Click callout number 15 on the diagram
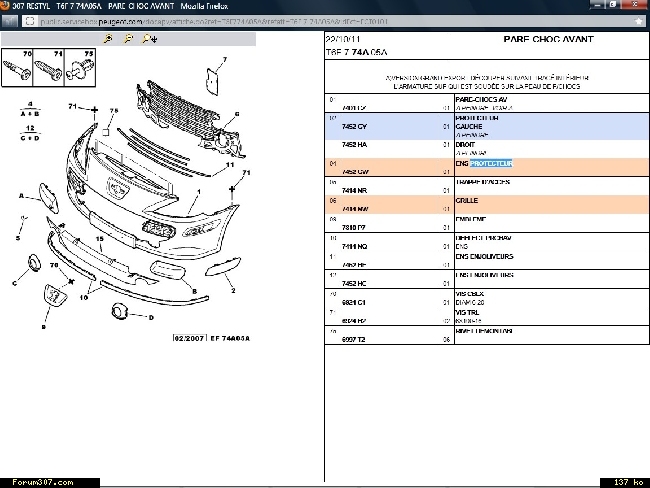The width and height of the screenshot is (650, 488). [x=99, y=239]
